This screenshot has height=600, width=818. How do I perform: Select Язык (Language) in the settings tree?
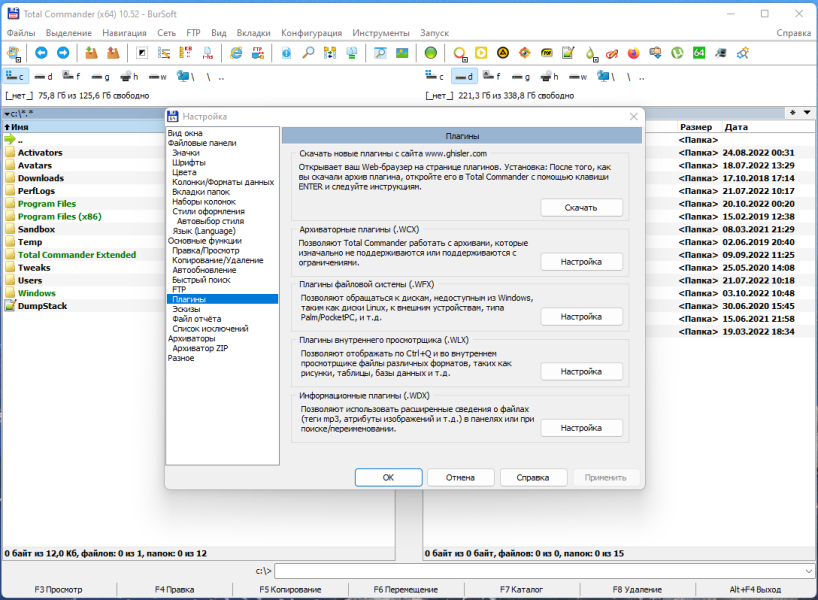(203, 231)
